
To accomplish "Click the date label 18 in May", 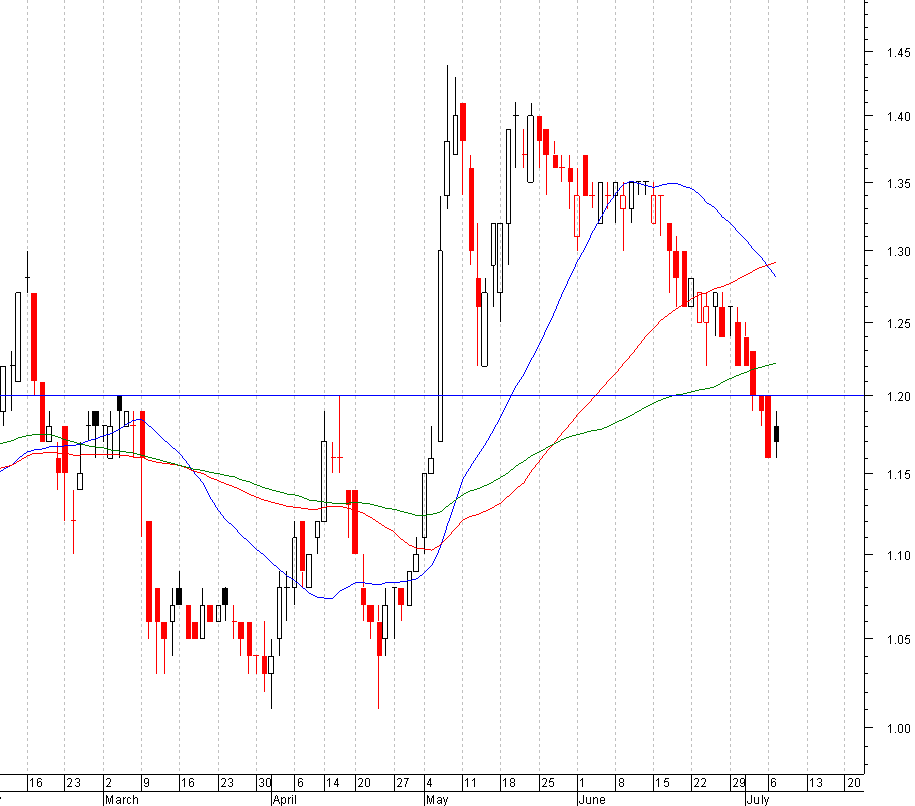I will pos(508,783).
